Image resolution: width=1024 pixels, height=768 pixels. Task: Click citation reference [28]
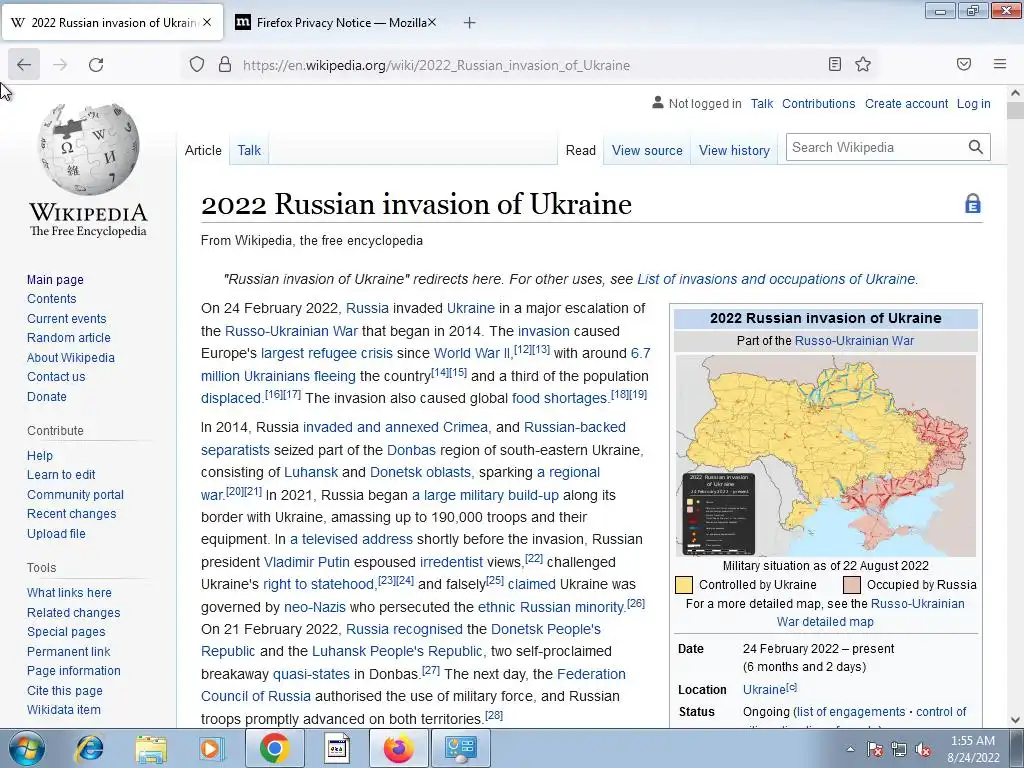(x=494, y=714)
